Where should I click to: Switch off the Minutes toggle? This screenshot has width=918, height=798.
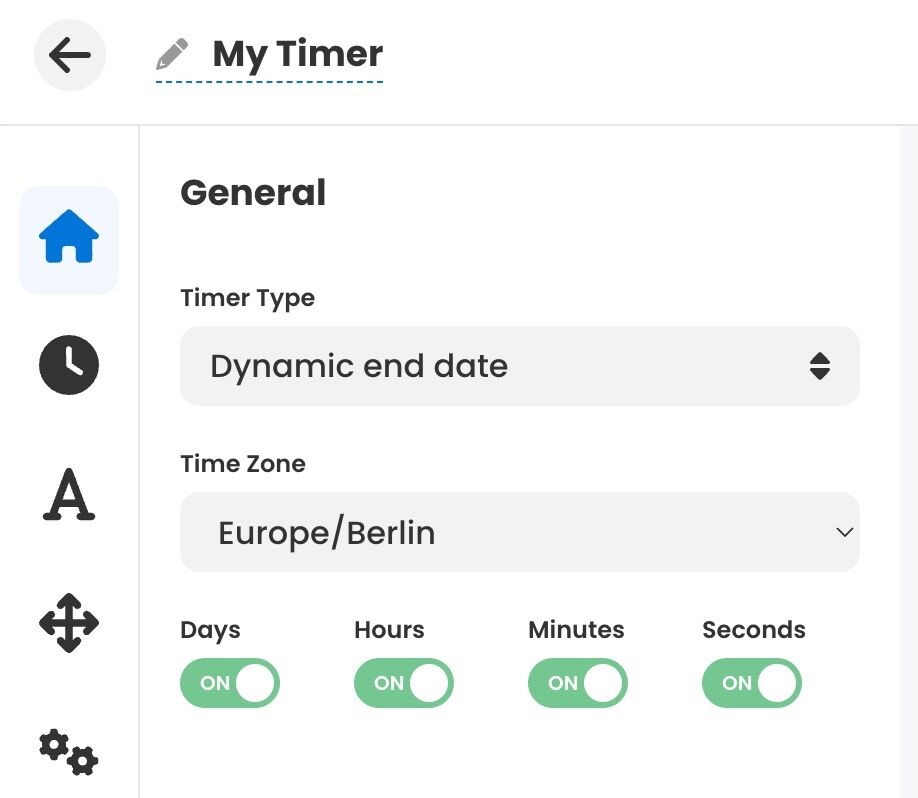tap(577, 682)
